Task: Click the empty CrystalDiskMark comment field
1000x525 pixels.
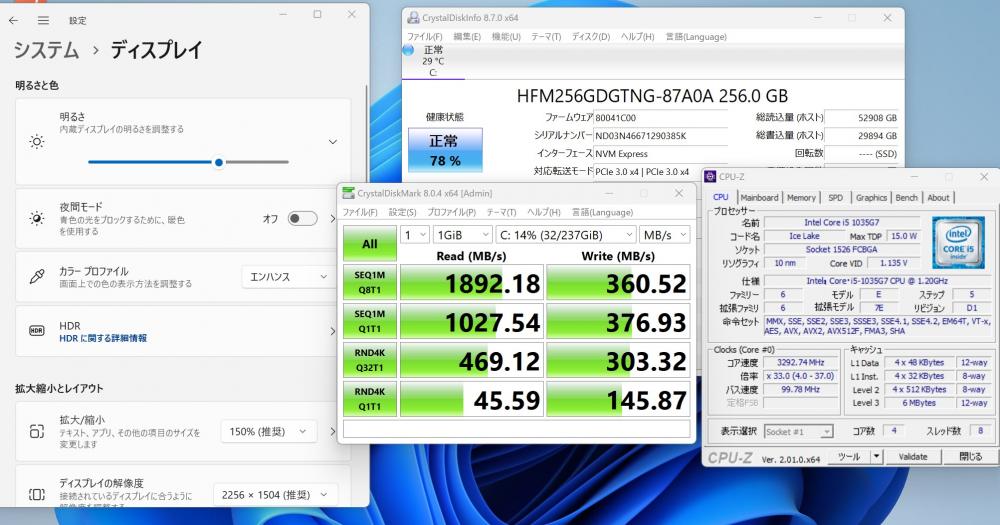Action: [517, 428]
